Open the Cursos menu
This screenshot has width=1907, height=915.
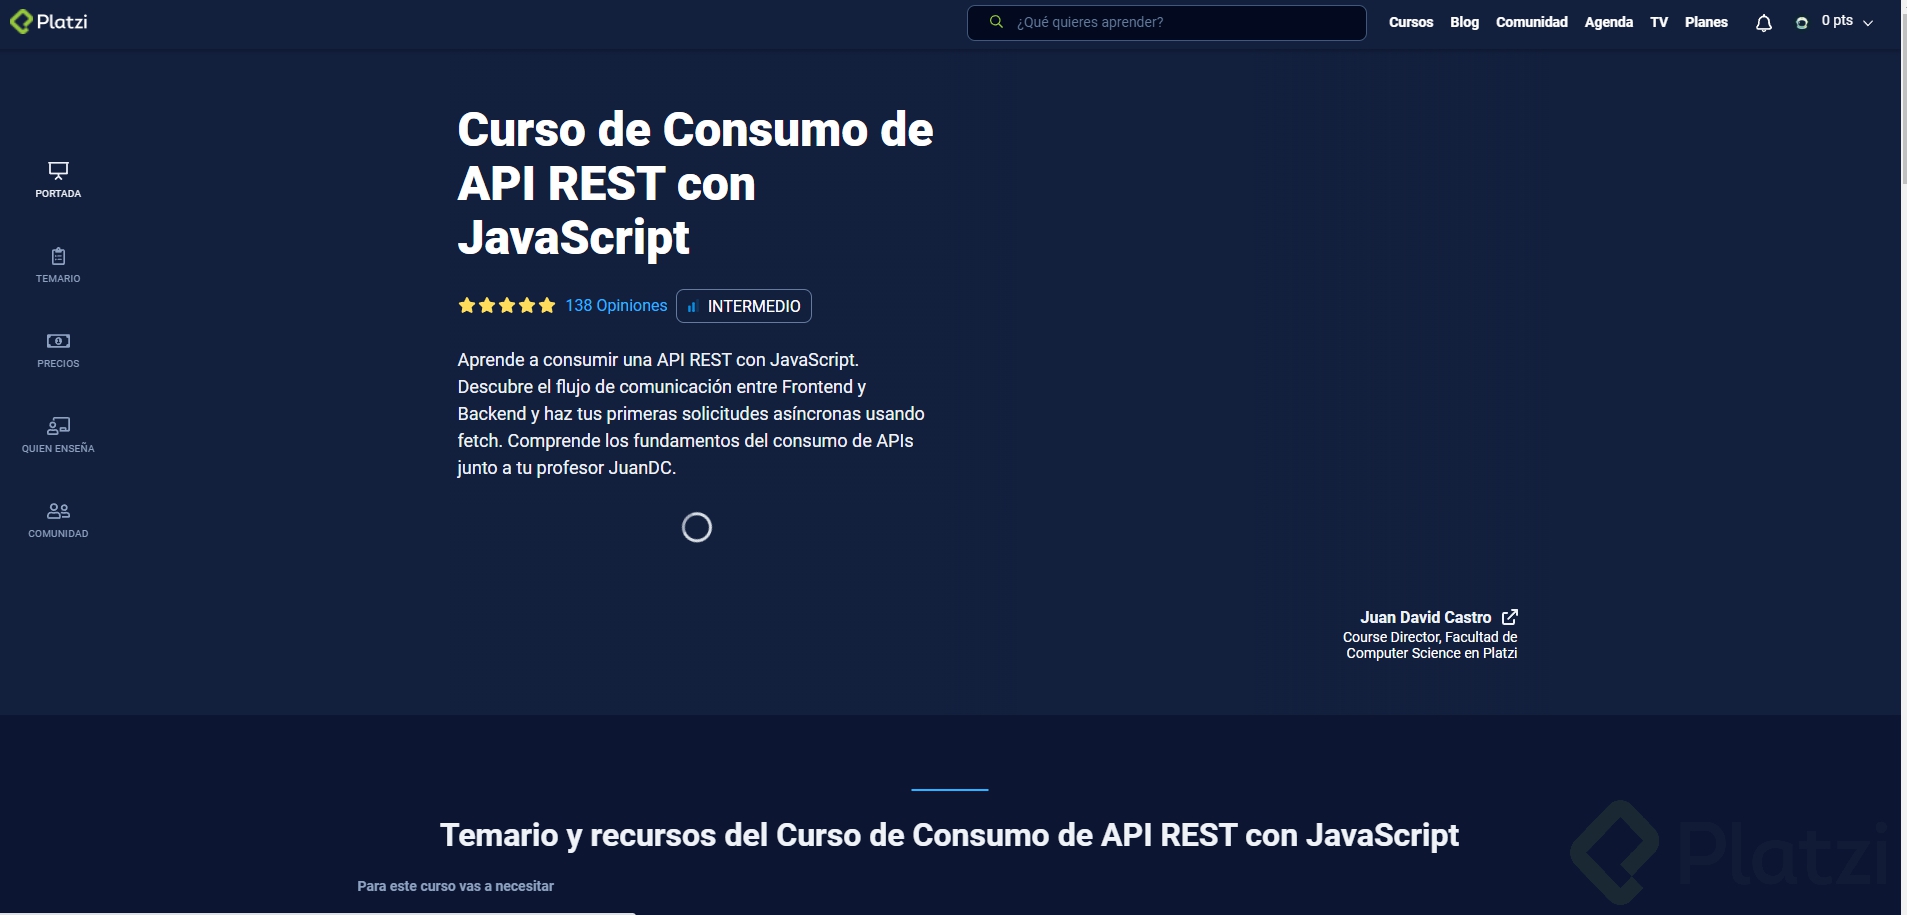tap(1411, 22)
